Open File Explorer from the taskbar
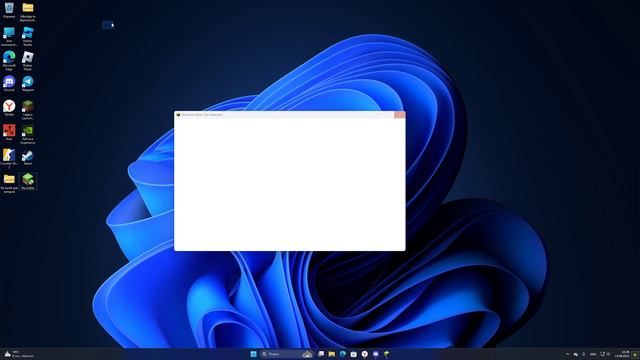Viewport: 640px width, 360px height. coord(332,354)
